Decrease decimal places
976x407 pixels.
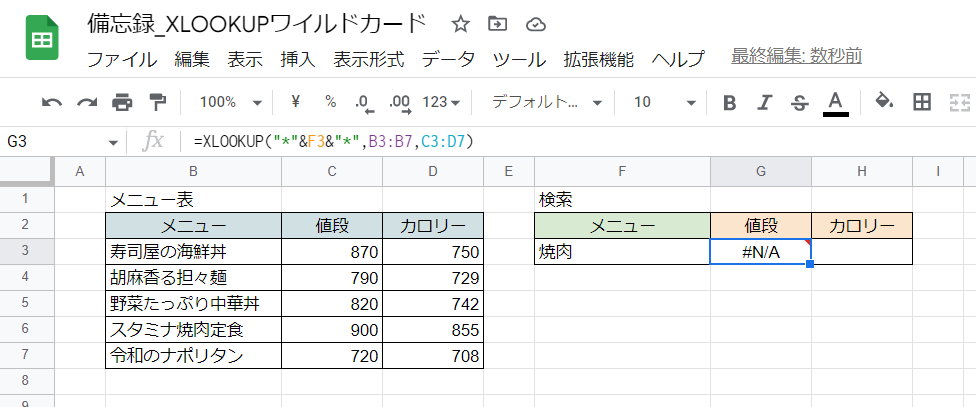365,103
